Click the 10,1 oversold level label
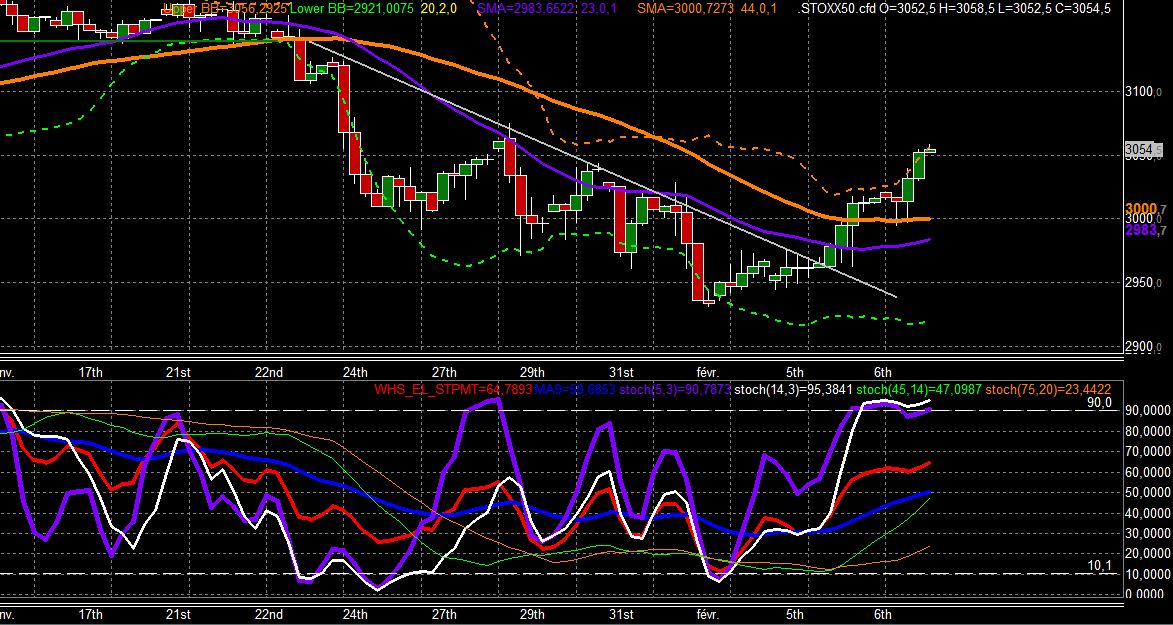Image resolution: width=1173 pixels, height=625 pixels. (1100, 566)
